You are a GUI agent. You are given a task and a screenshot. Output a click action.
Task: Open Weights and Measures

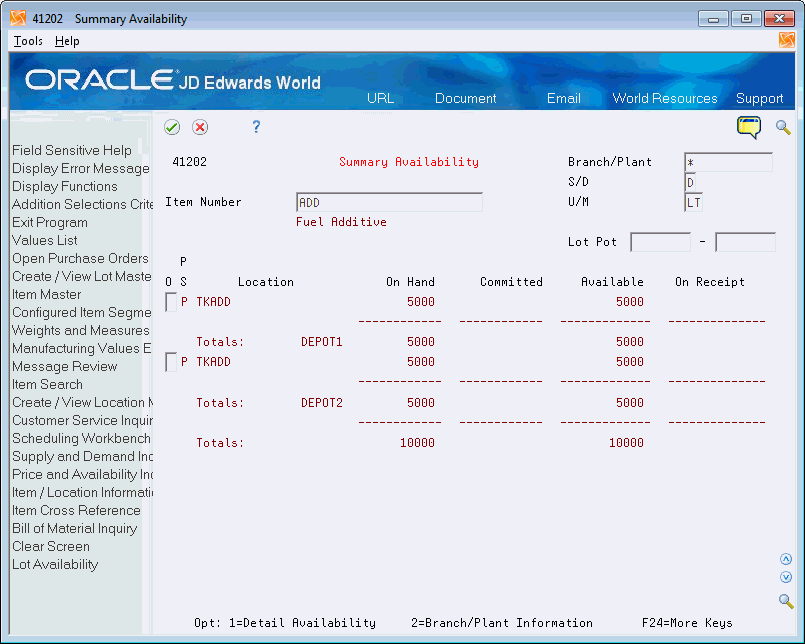pos(81,330)
